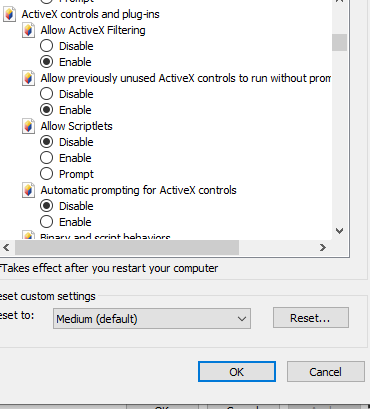Open the Reset to Medium (default) dropdown
The image size is (370, 409).
coord(152,319)
